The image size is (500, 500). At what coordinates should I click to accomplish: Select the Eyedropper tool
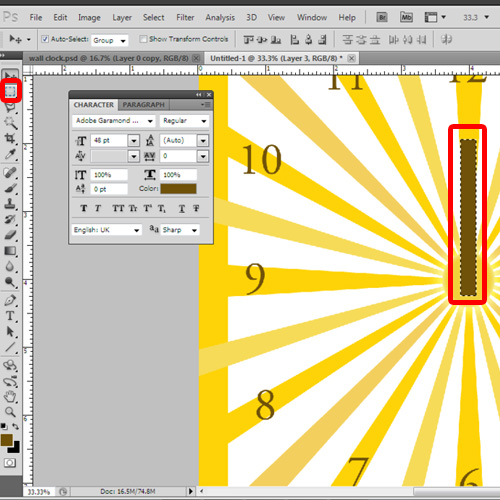(x=10, y=154)
